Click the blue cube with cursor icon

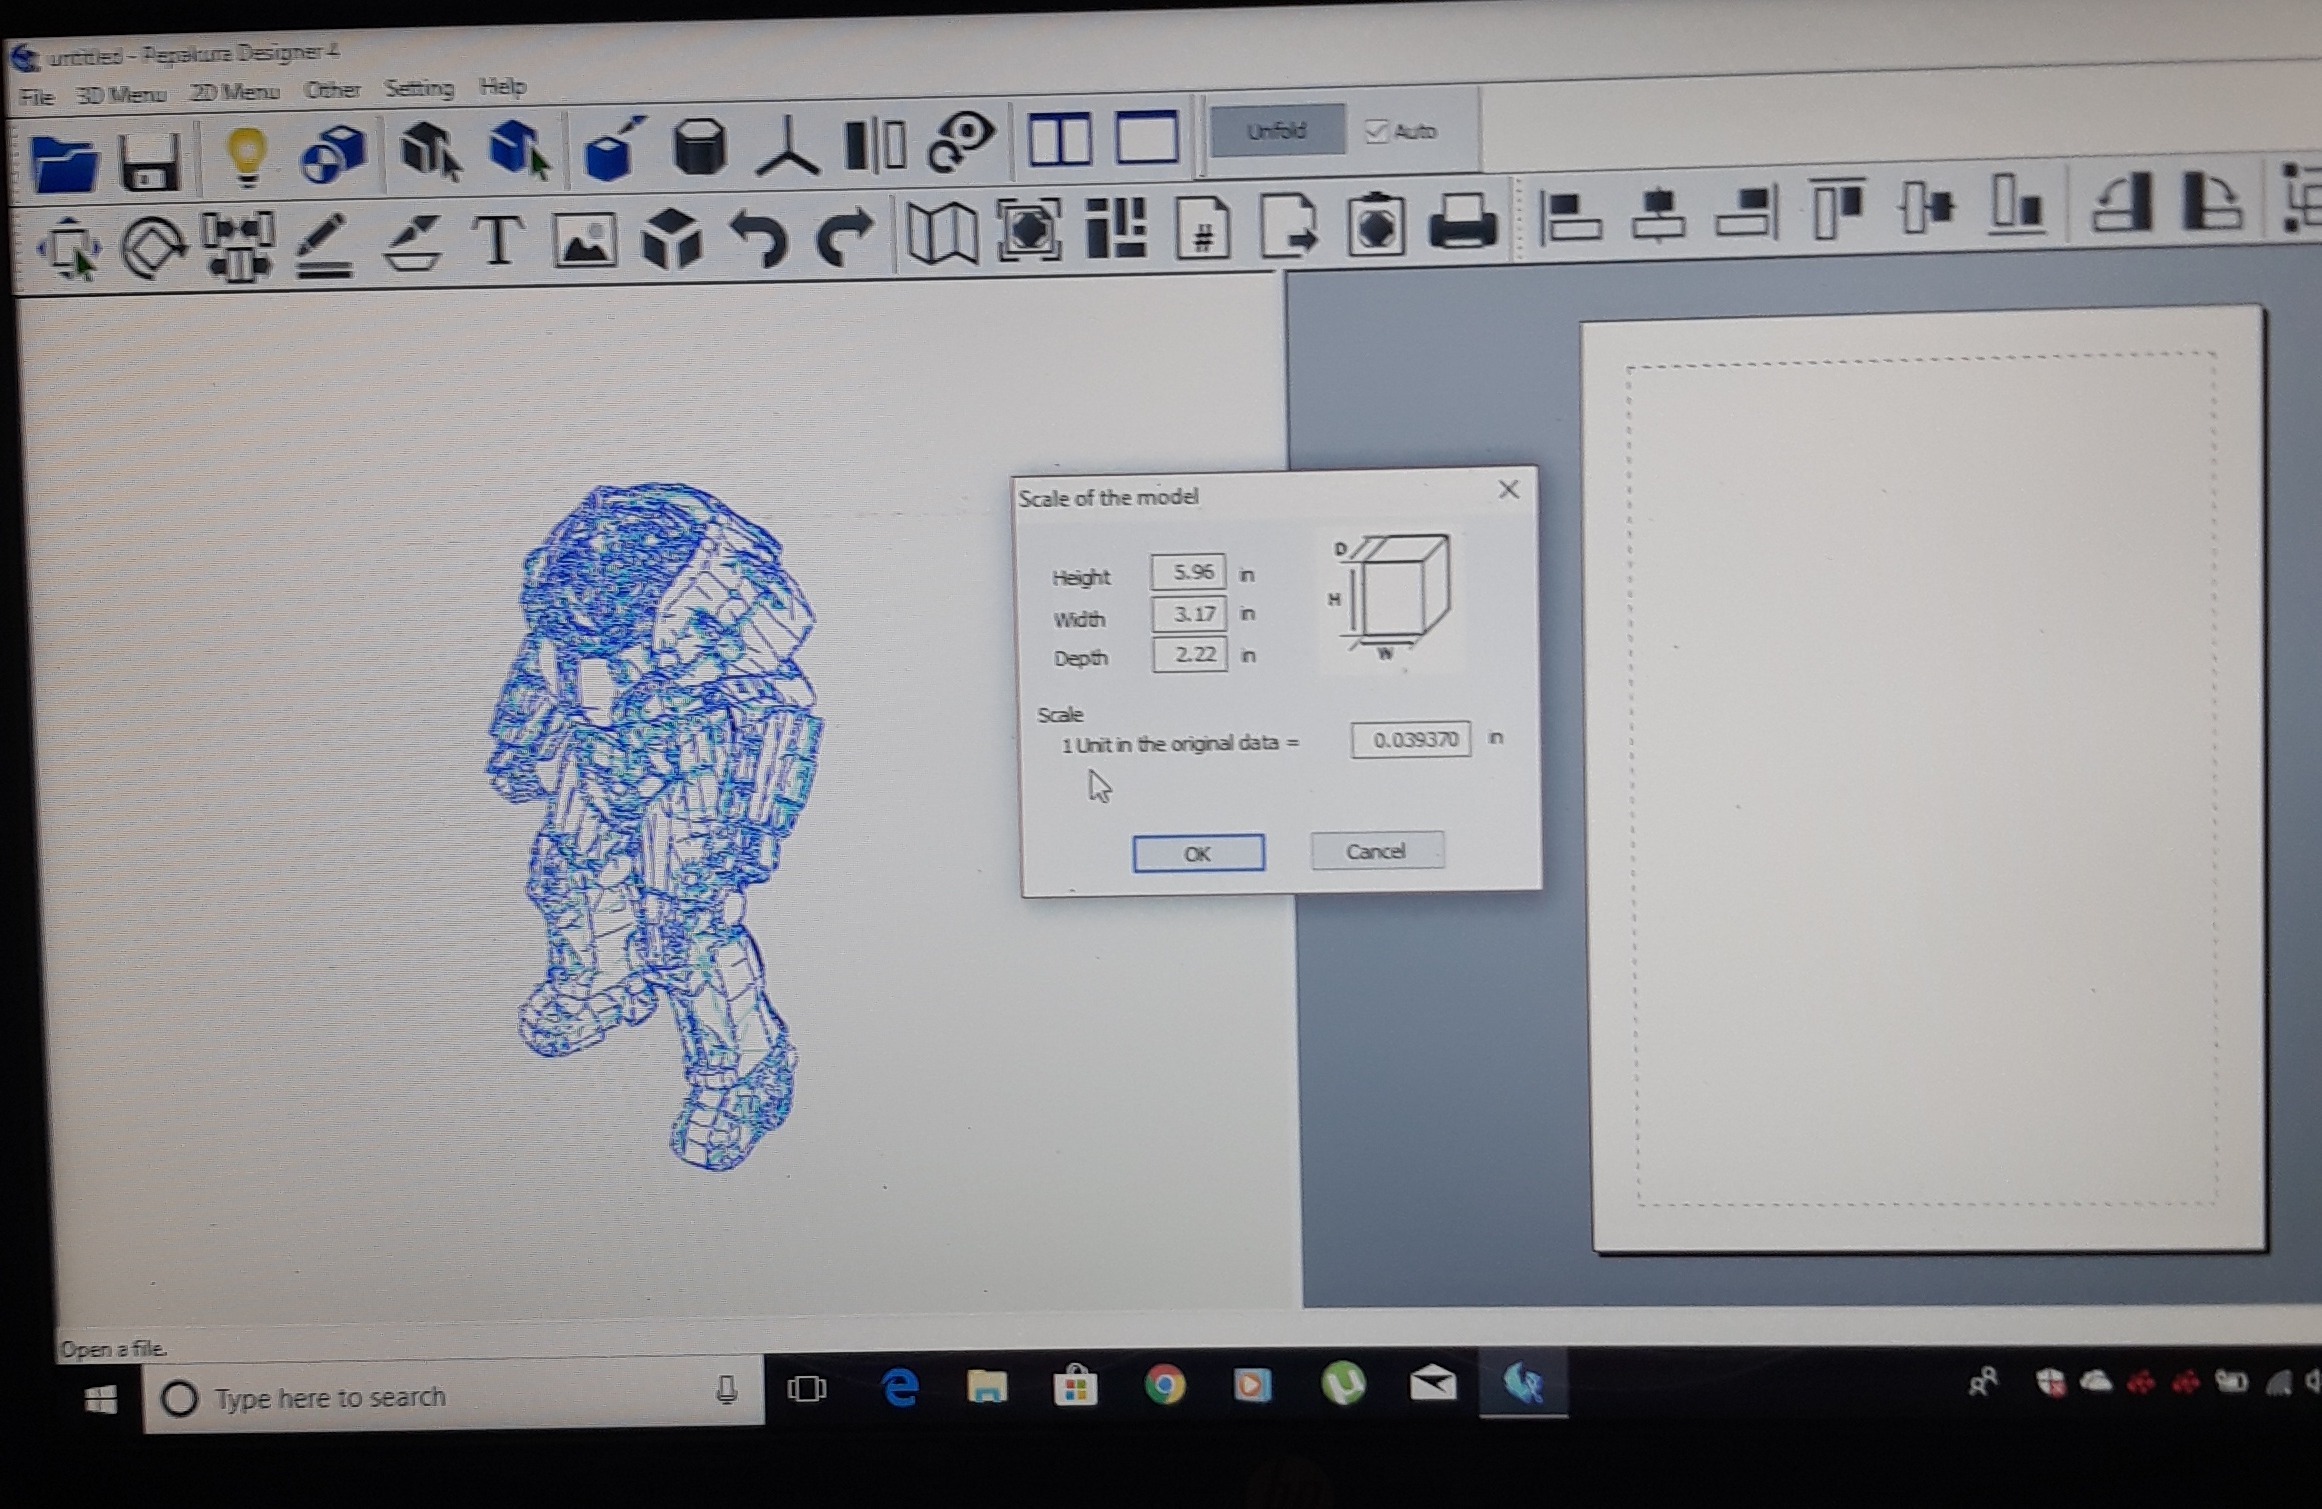click(x=519, y=150)
